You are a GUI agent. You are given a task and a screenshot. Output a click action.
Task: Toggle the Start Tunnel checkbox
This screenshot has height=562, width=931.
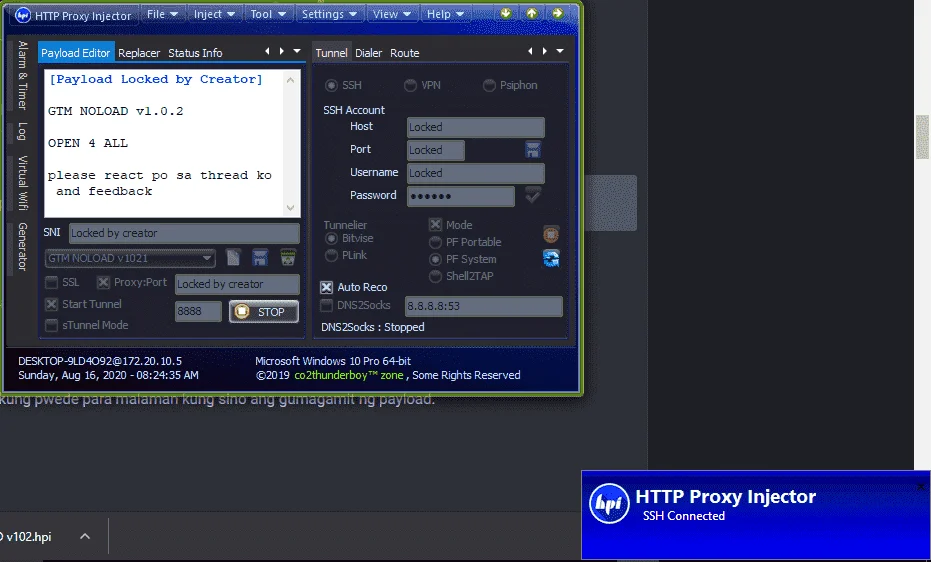(52, 304)
